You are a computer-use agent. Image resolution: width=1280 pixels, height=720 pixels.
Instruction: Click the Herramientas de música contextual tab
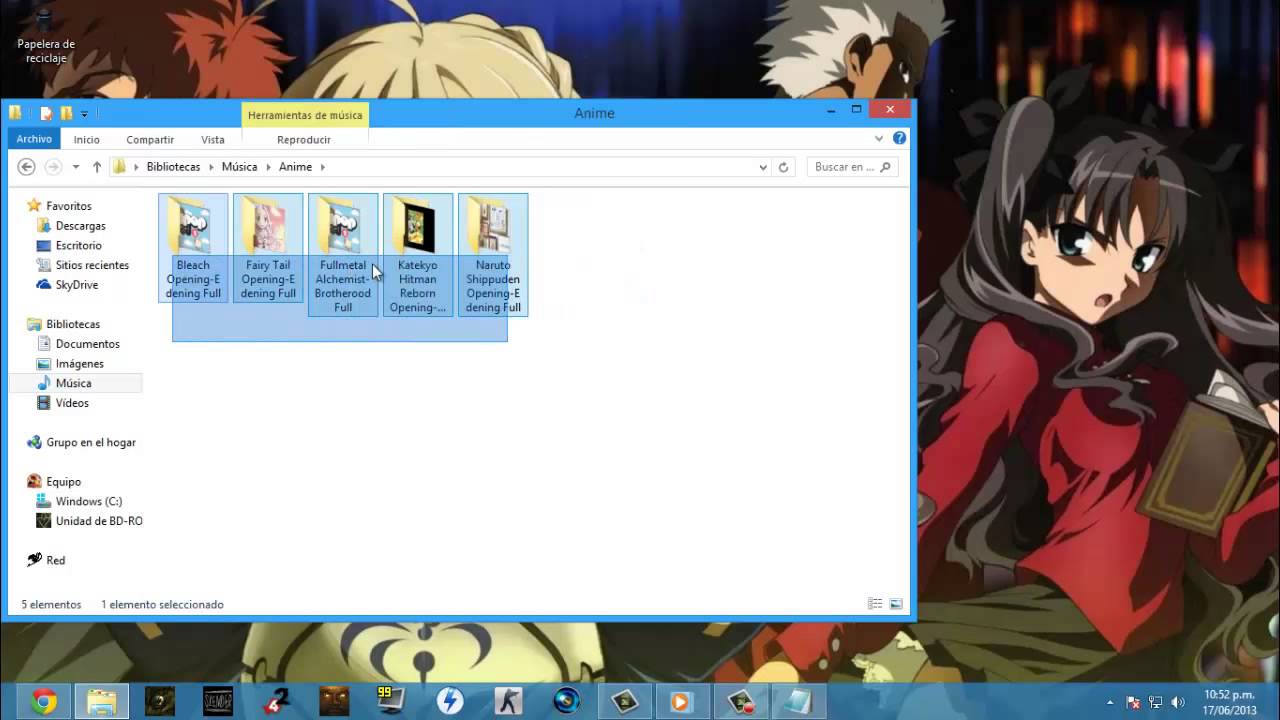[305, 115]
